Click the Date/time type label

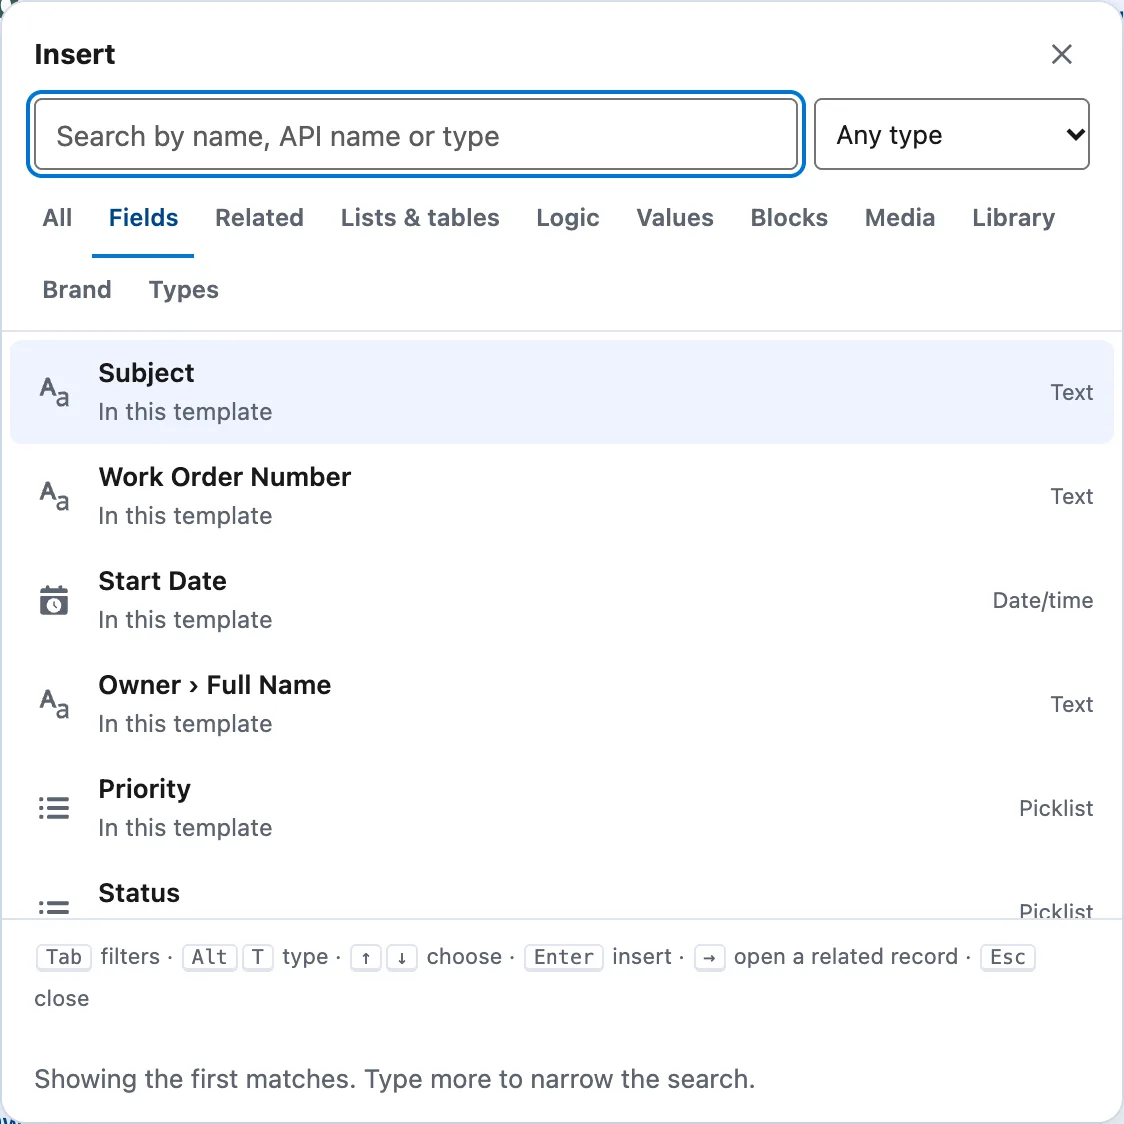click(x=1042, y=600)
